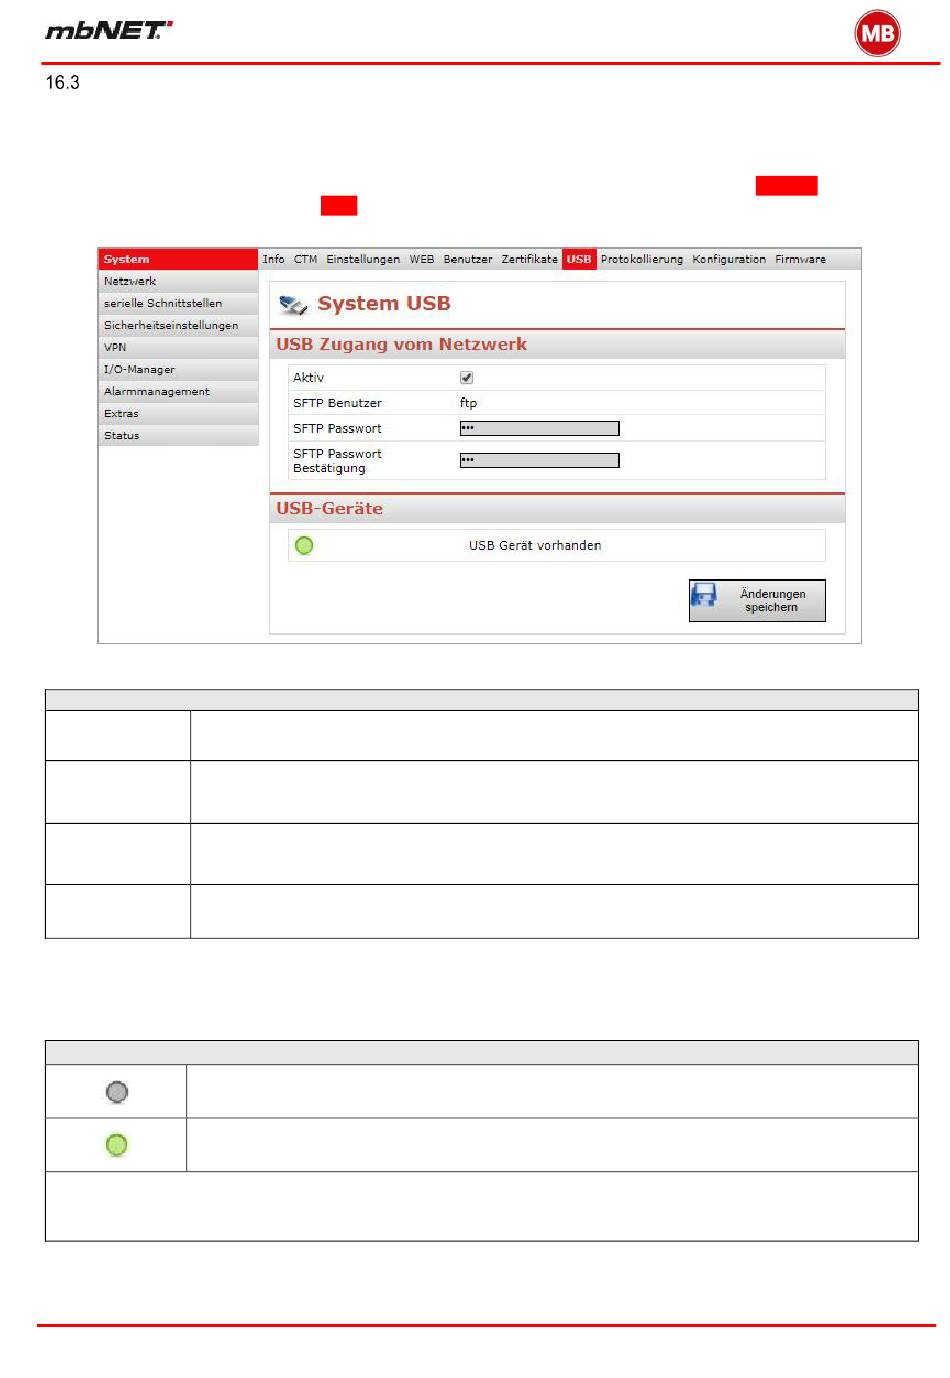
Task: Open Alarmmanagement in the sidebar
Action: pyautogui.click(x=178, y=391)
